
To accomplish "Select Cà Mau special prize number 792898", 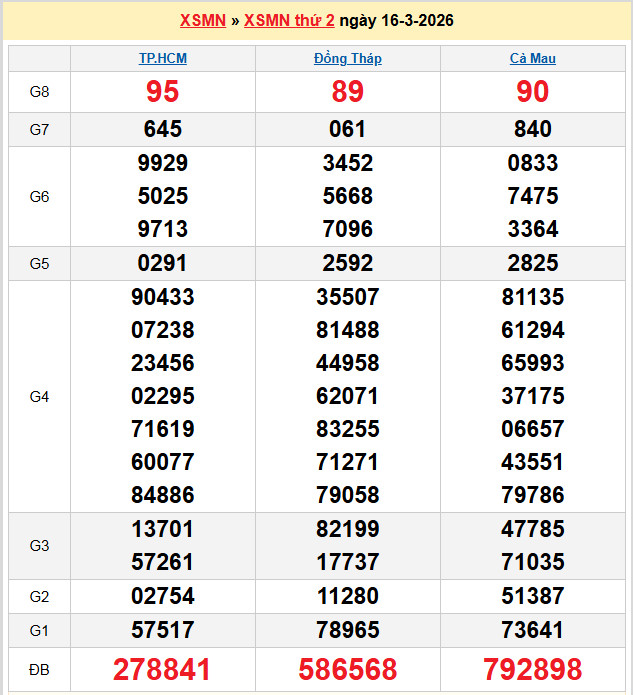I will 532,670.
